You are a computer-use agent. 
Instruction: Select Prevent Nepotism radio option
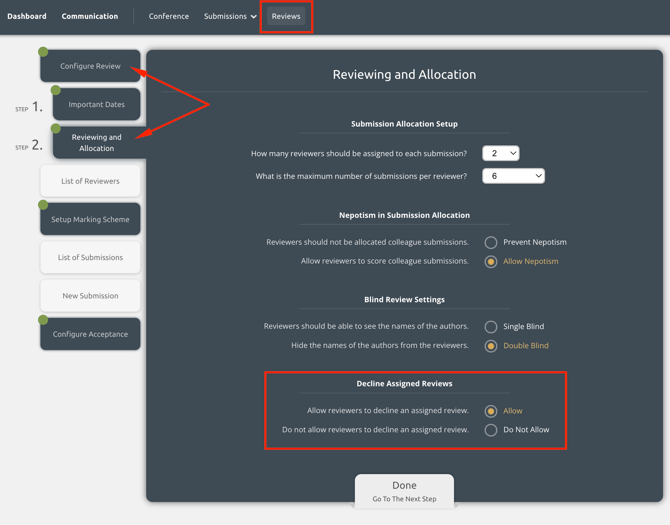click(x=491, y=242)
